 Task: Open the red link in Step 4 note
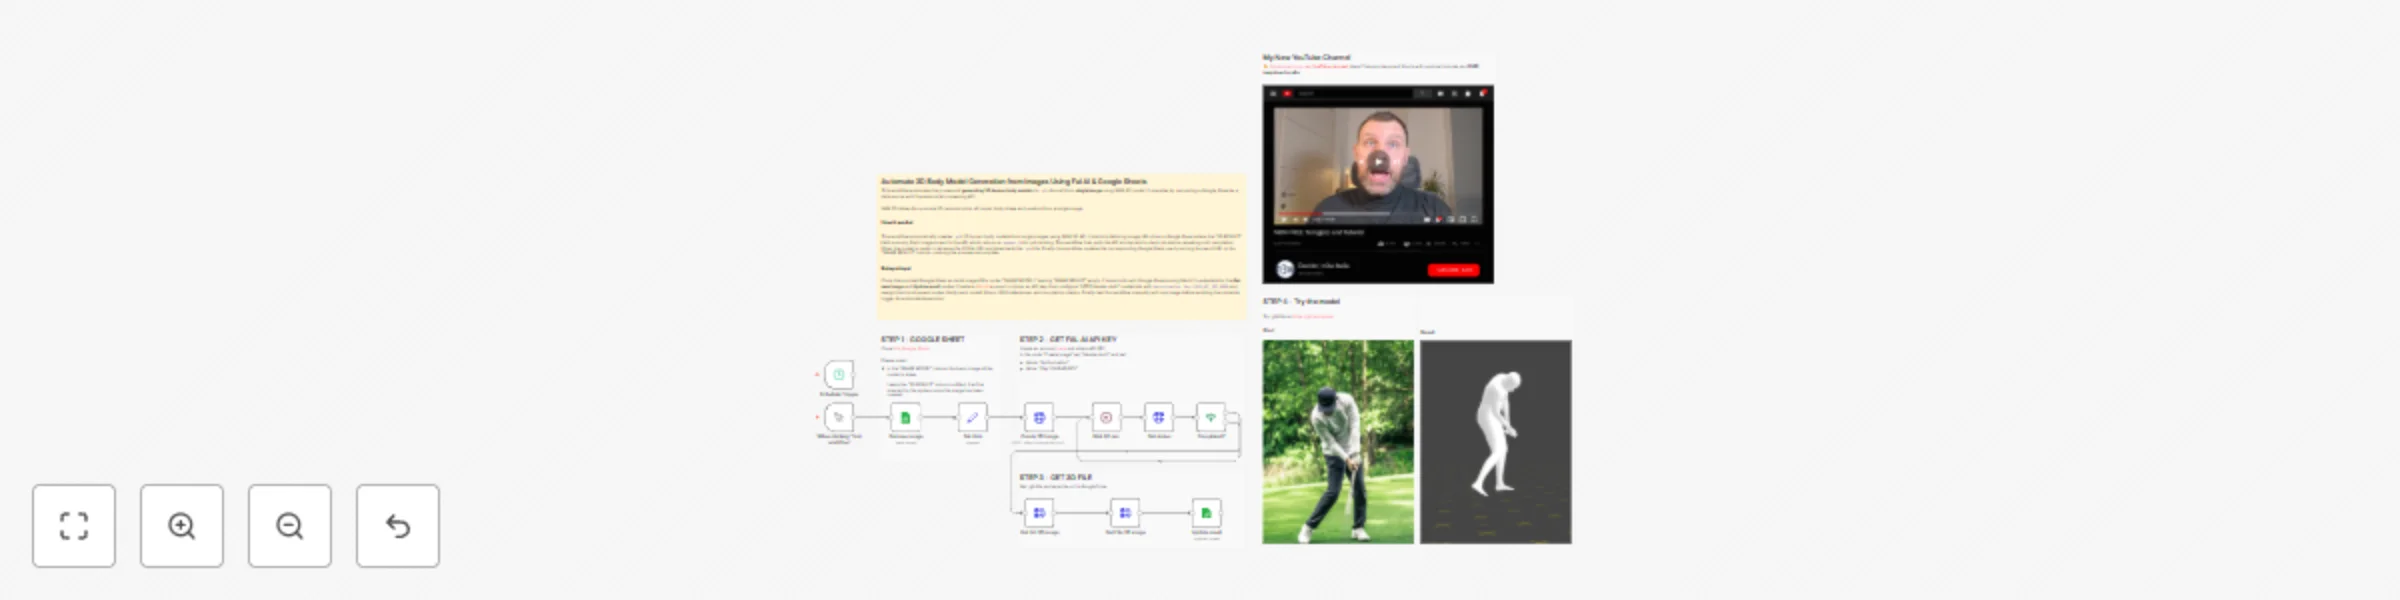1313,316
